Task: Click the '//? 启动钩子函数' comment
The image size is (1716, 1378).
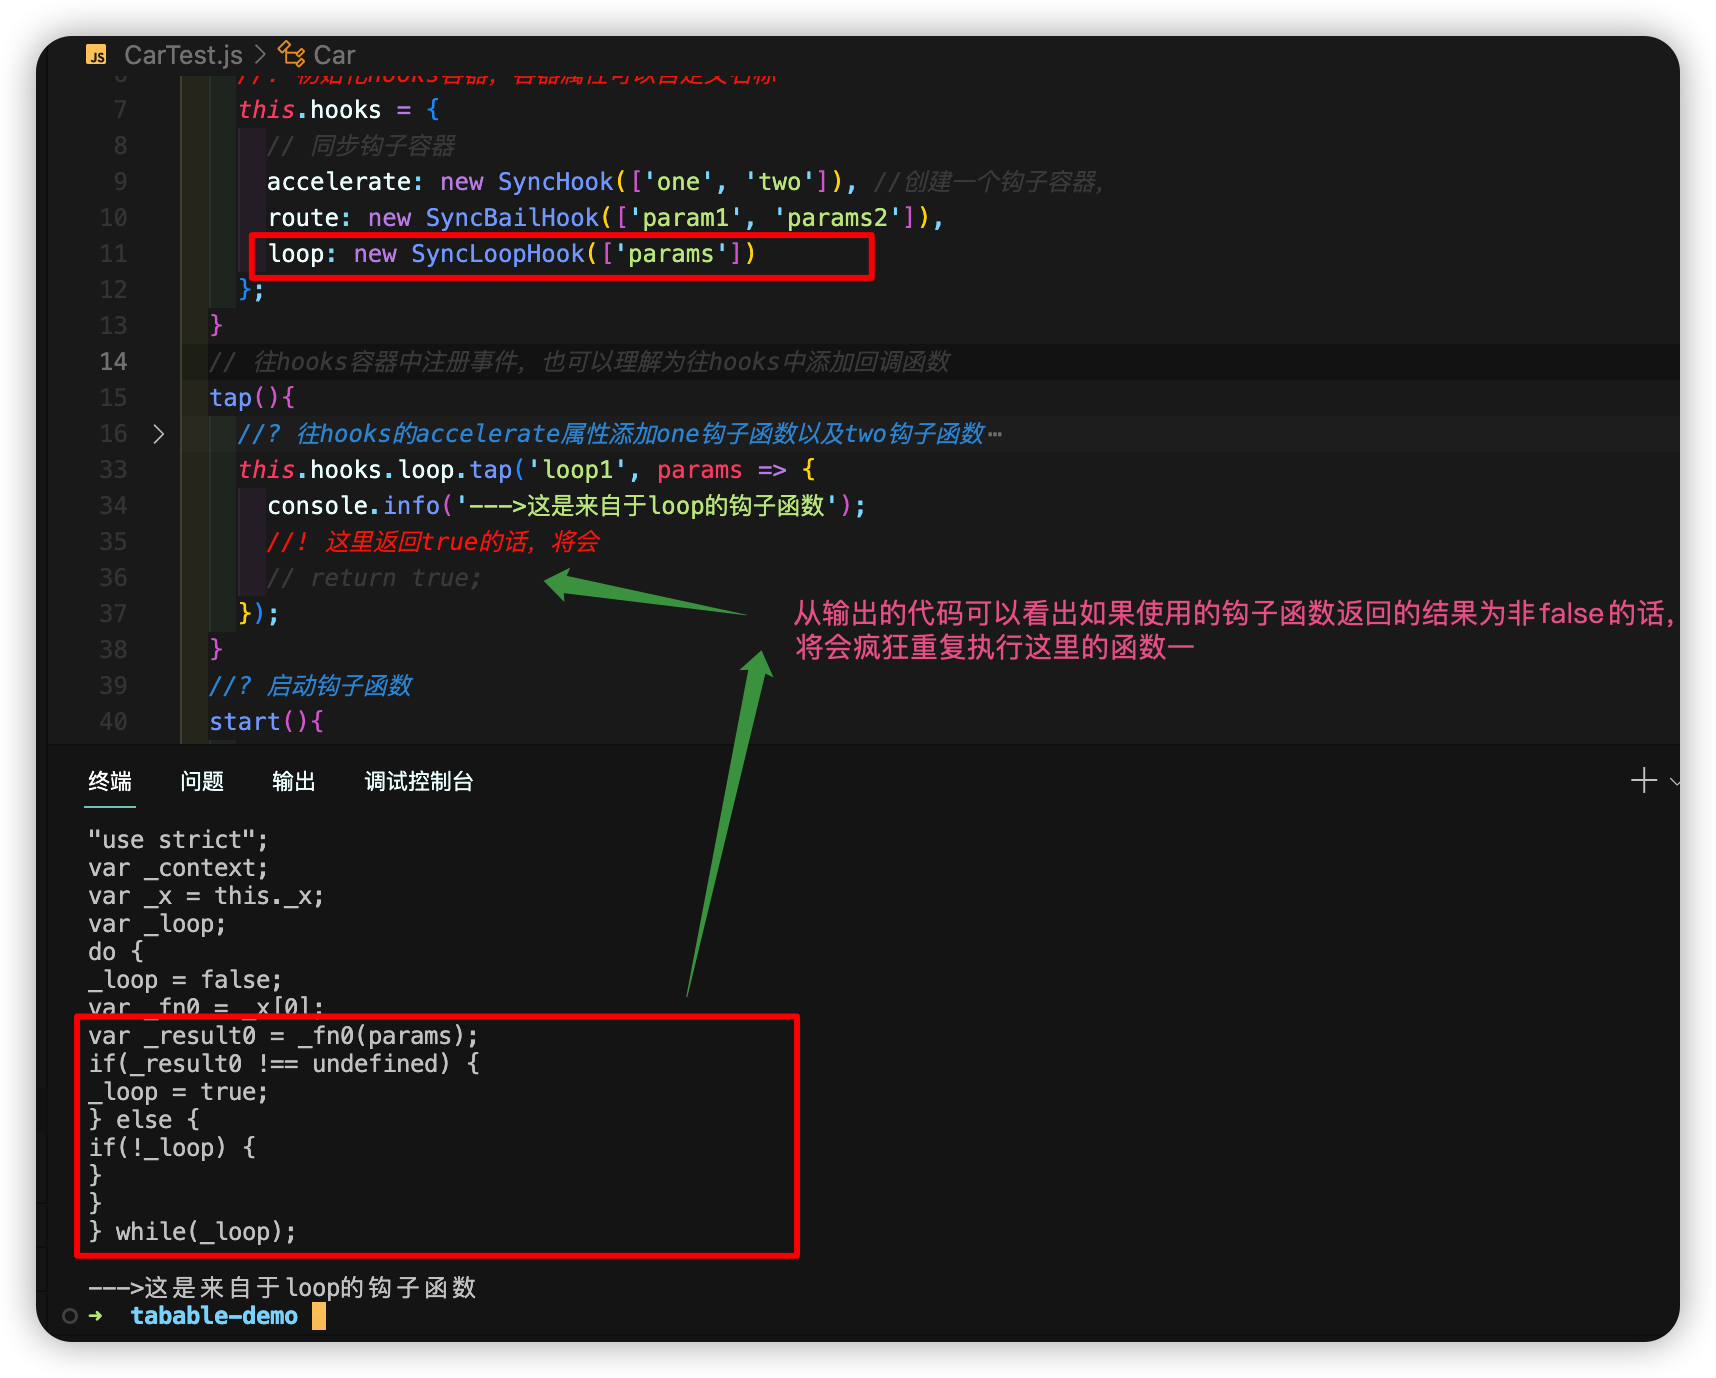Action: coord(310,685)
